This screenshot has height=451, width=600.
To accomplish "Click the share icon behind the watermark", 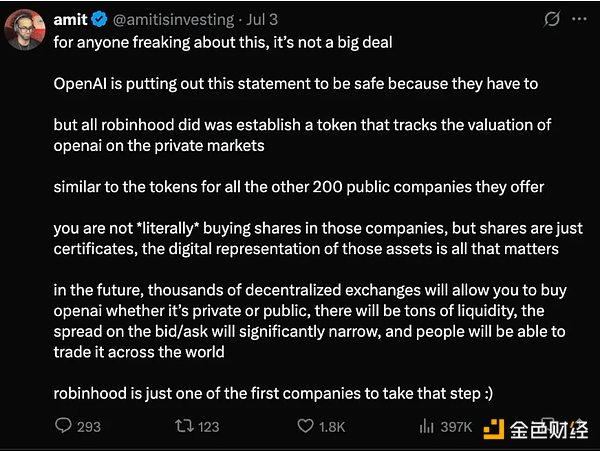I will click(x=579, y=426).
